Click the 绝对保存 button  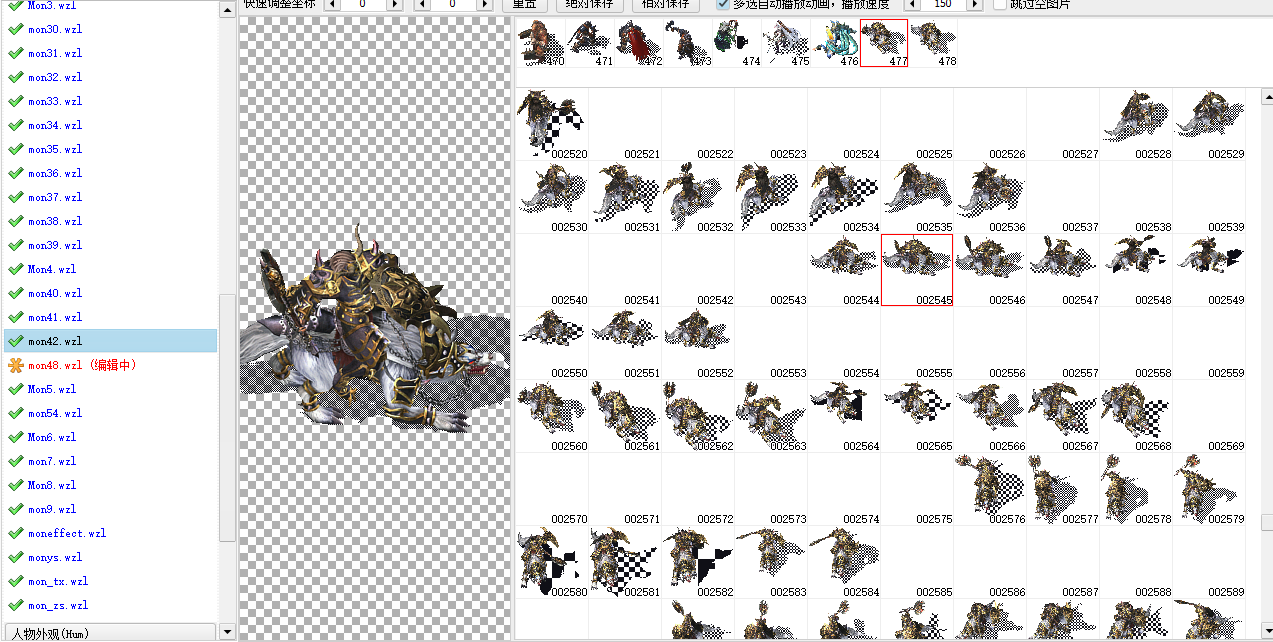[589, 4]
